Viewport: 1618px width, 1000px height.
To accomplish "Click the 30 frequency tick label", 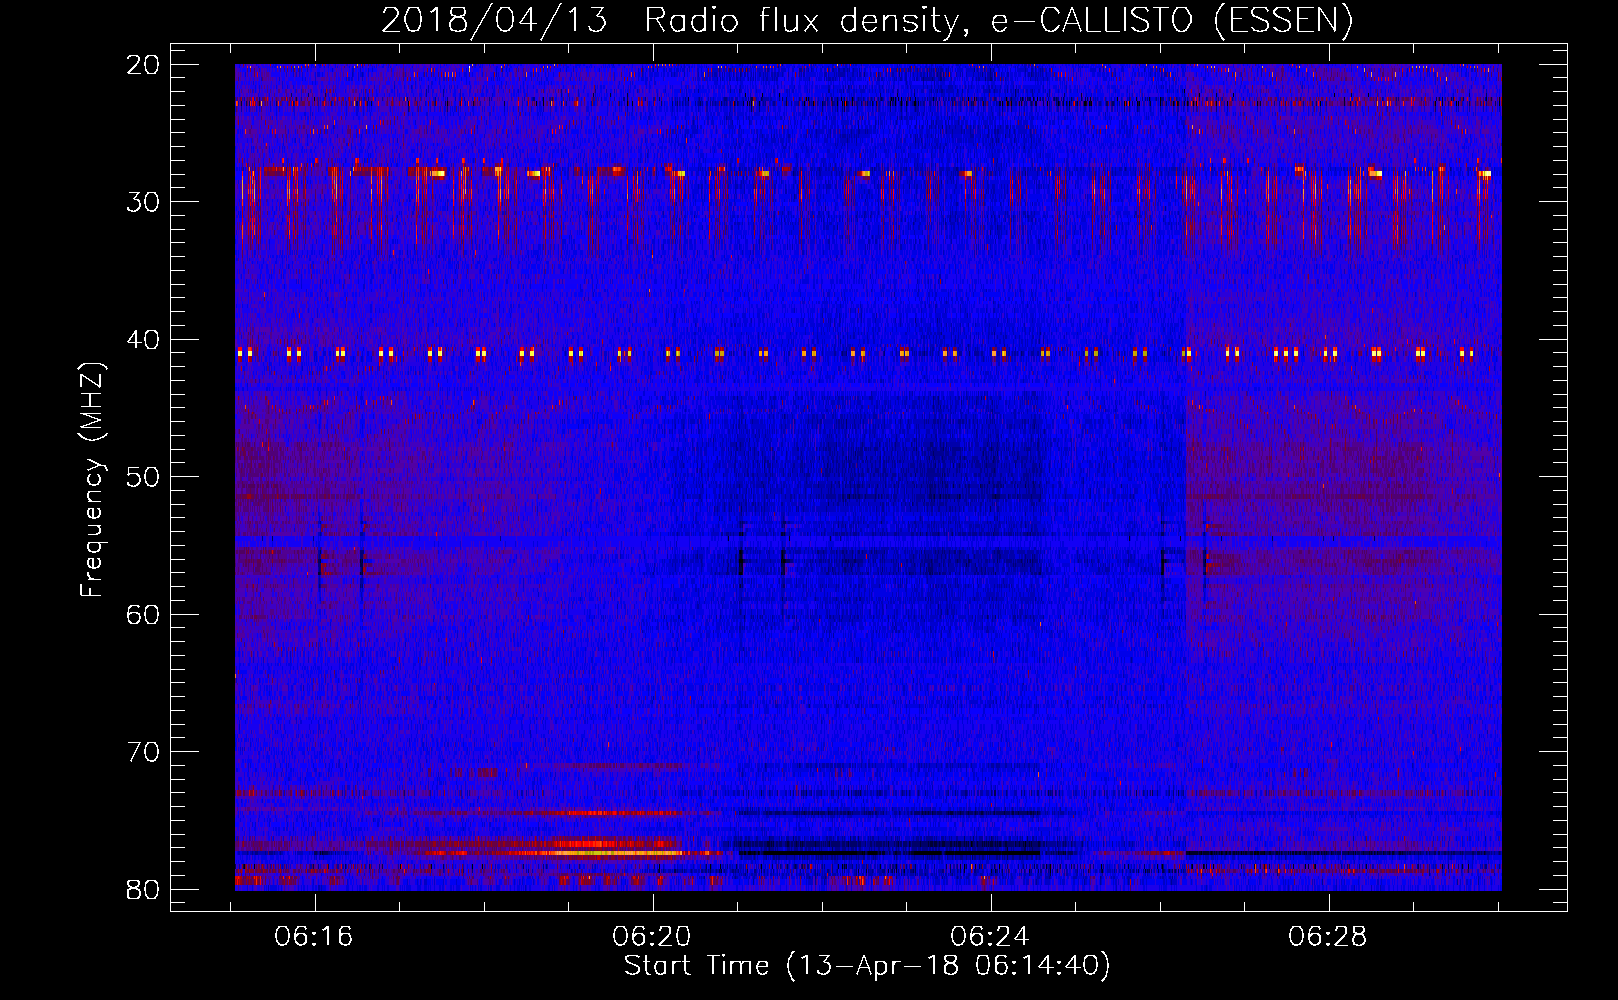I will [x=144, y=202].
